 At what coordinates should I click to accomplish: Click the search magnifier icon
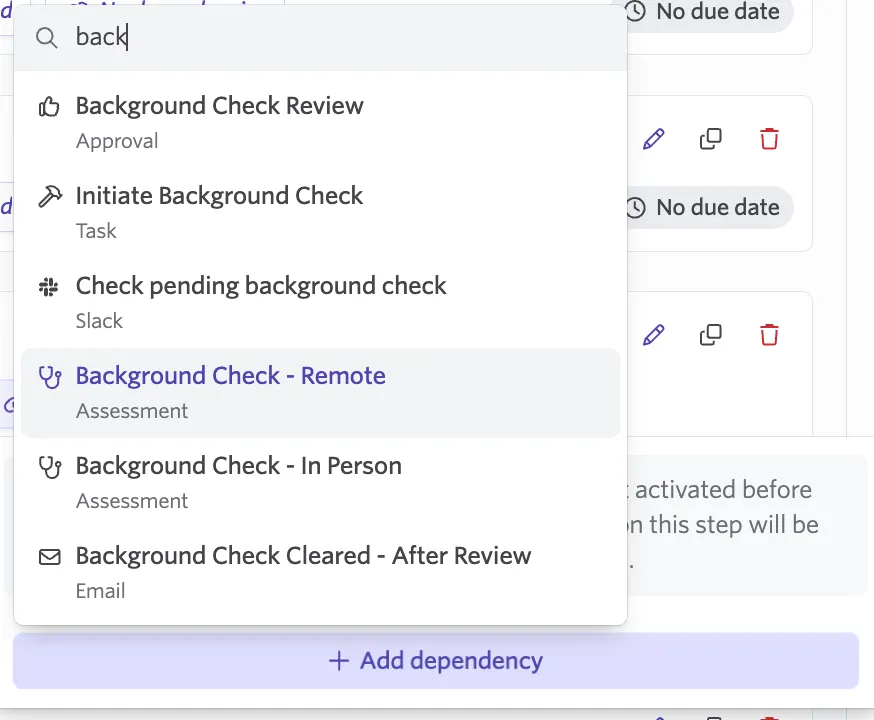click(x=46, y=38)
